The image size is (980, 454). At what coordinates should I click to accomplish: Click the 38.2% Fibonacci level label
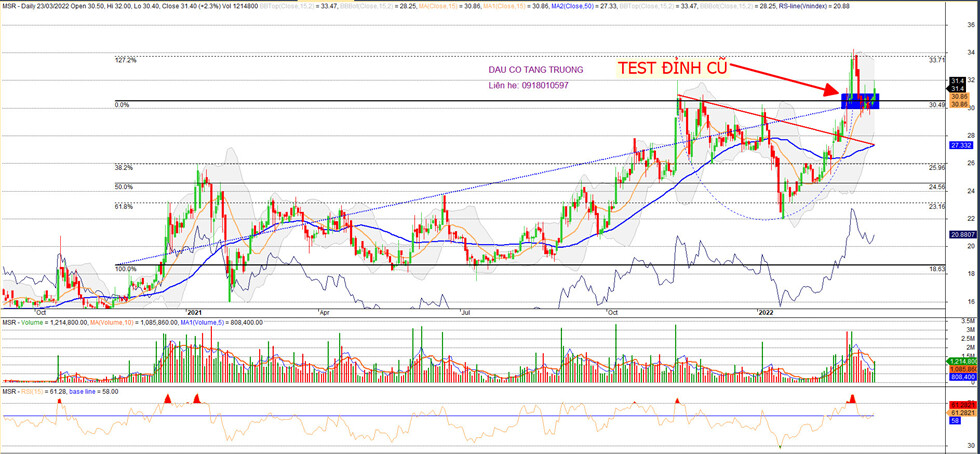(124, 168)
